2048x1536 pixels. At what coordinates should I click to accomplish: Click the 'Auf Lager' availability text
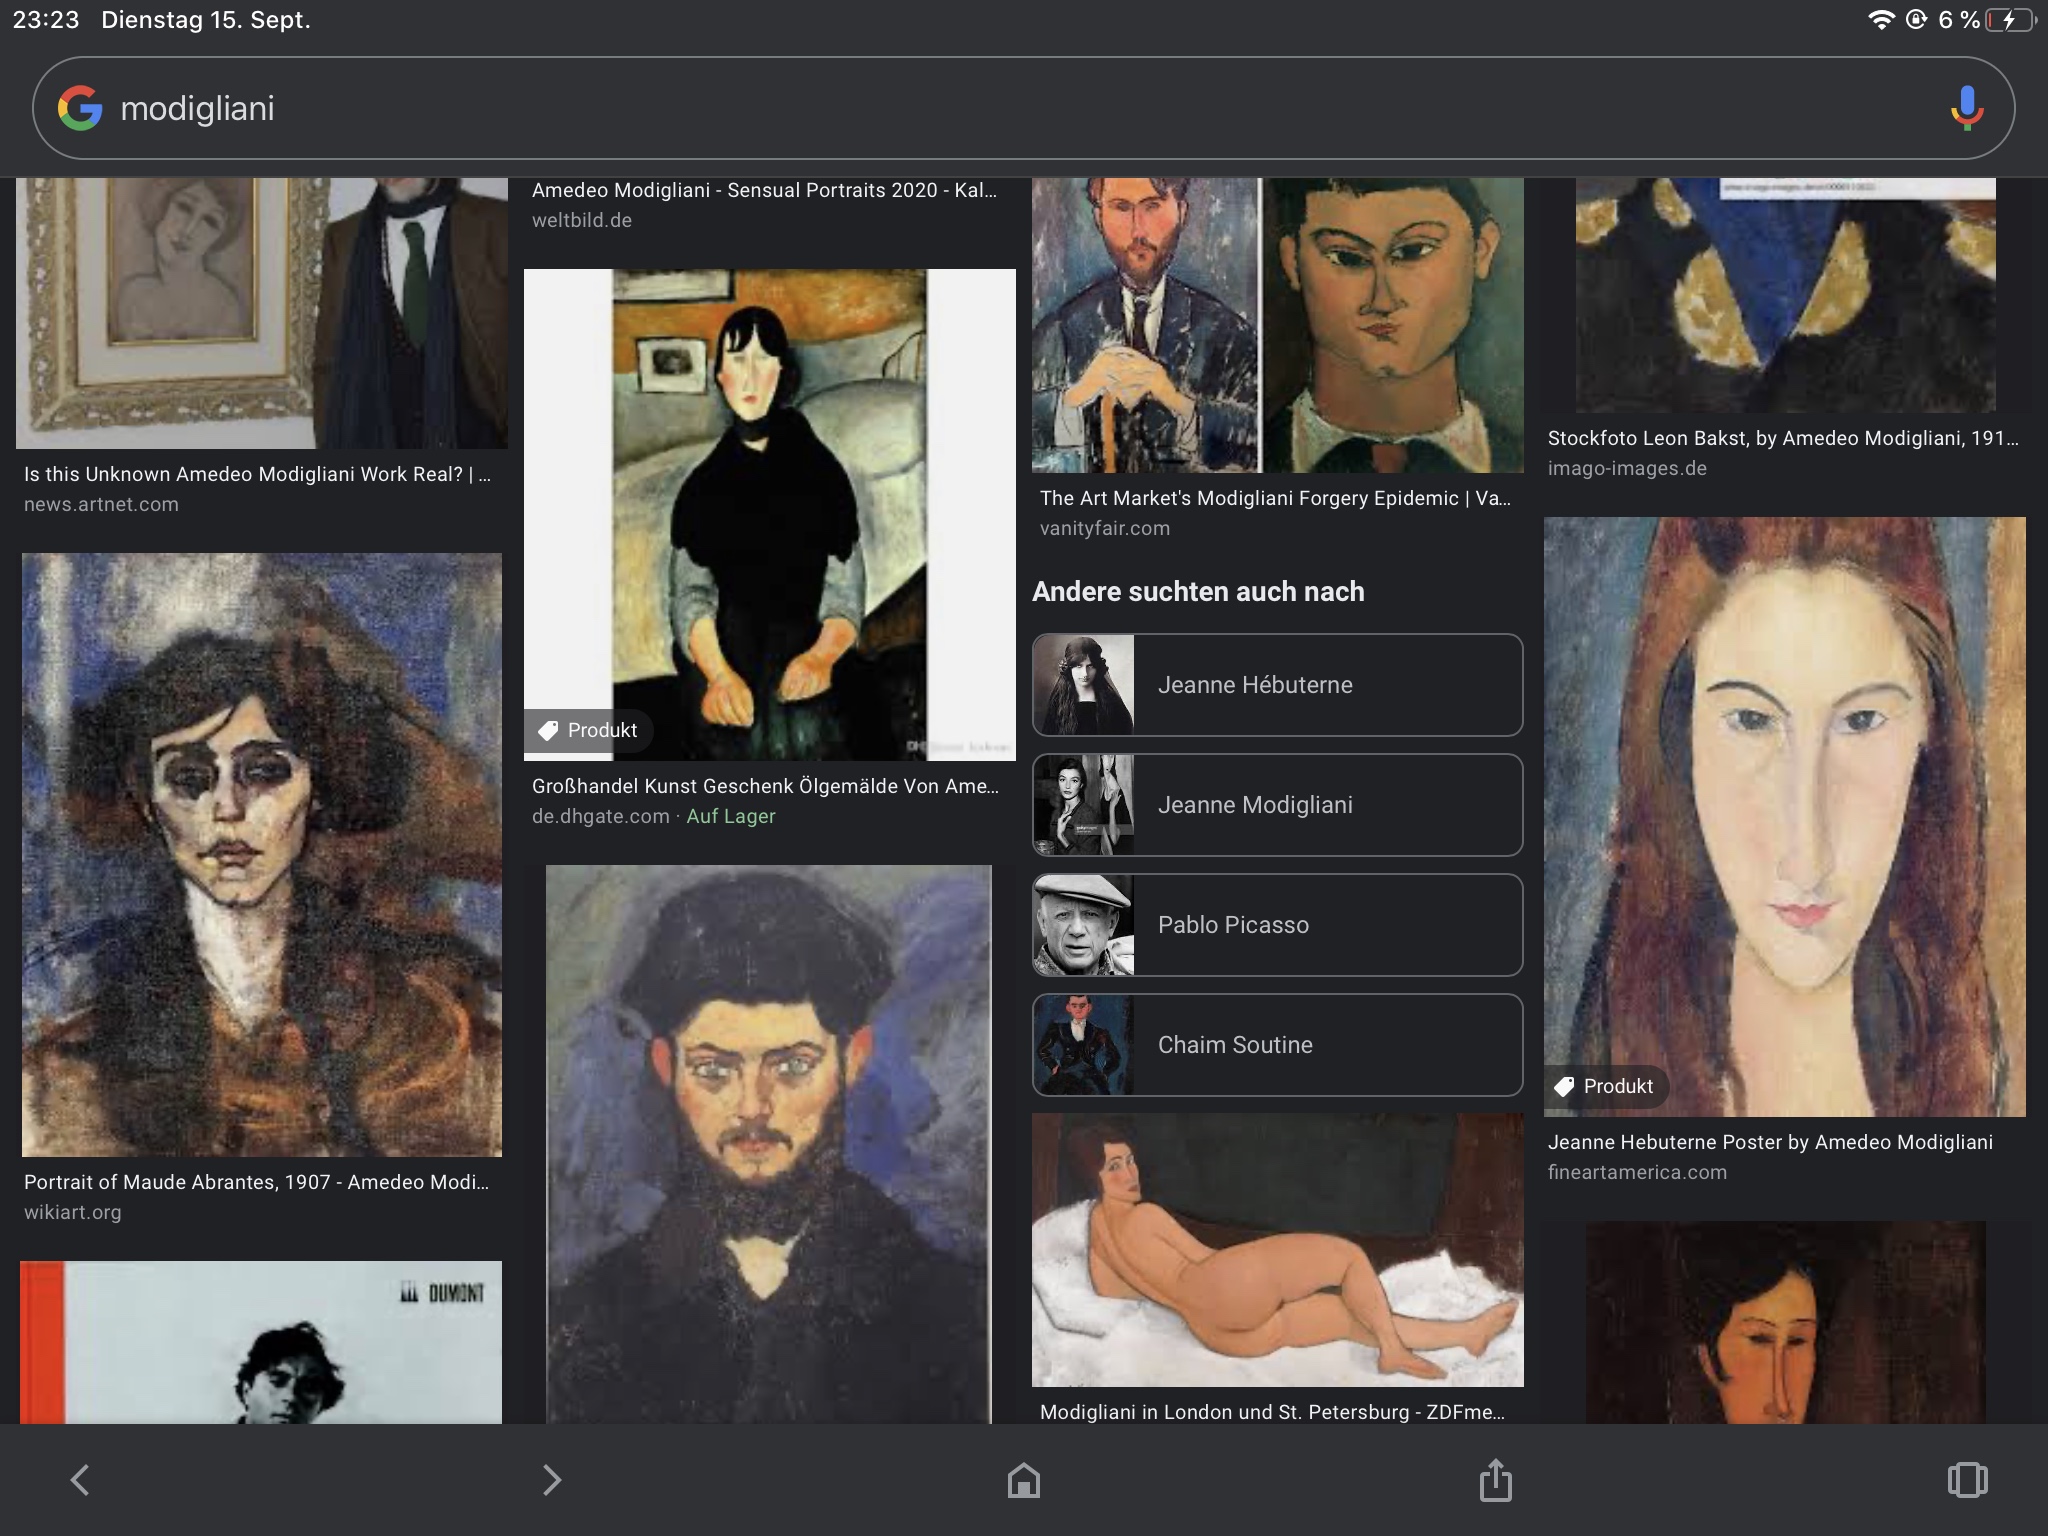pyautogui.click(x=731, y=816)
